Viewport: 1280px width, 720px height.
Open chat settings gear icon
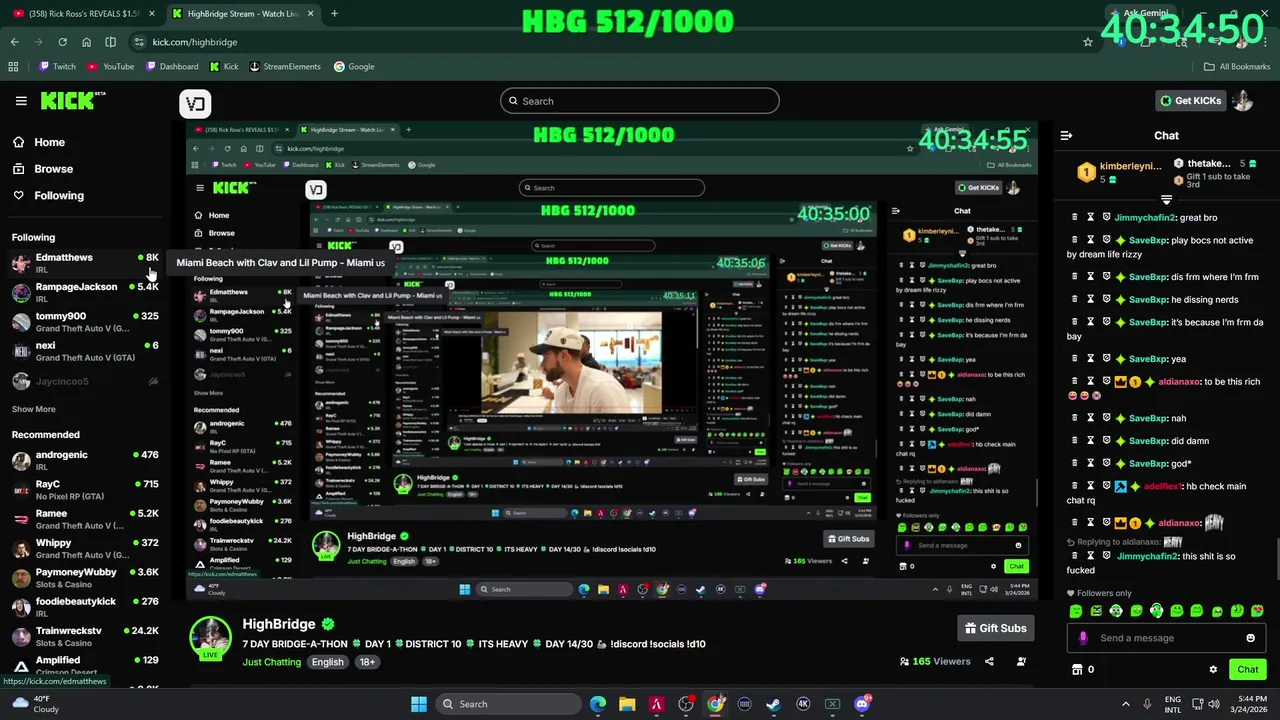point(1213,670)
